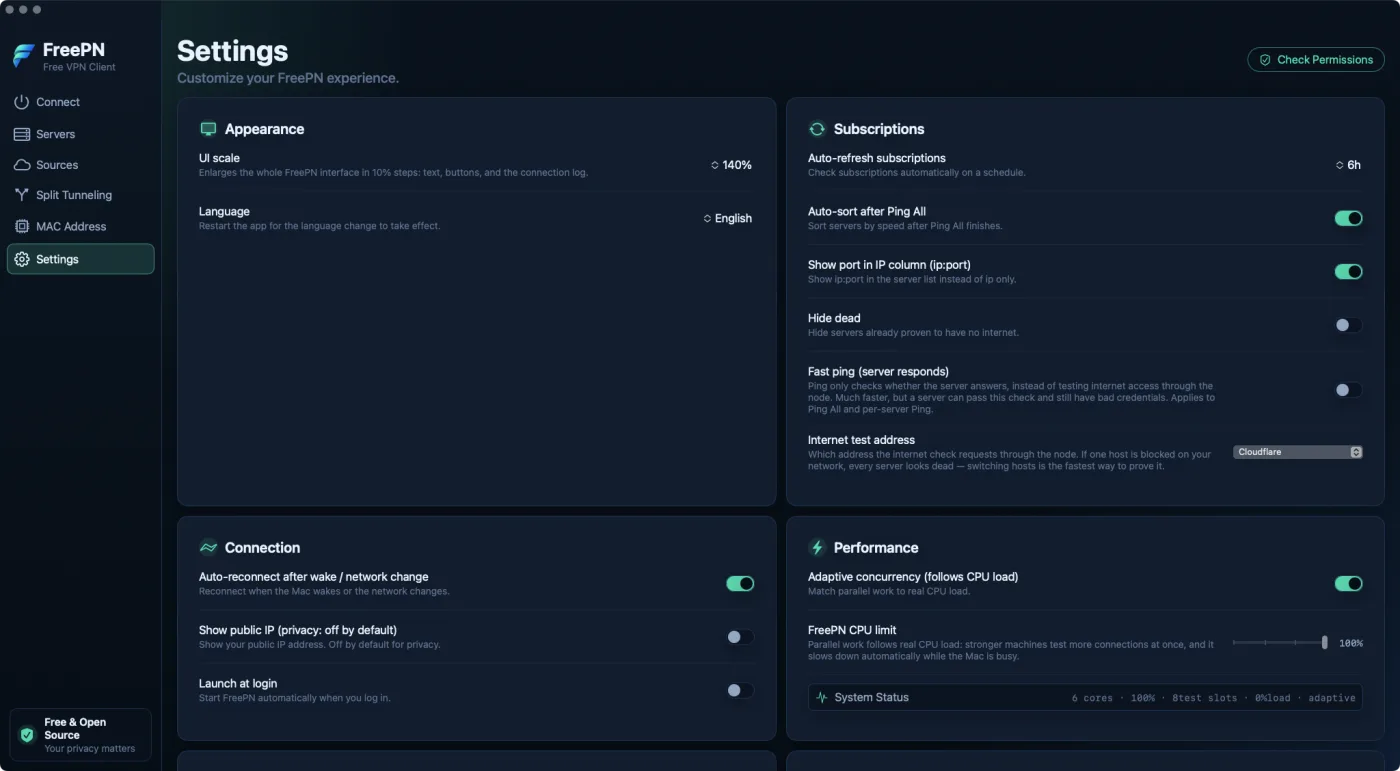Click the Sources cloud icon
The image size is (1400, 771).
coord(21,165)
